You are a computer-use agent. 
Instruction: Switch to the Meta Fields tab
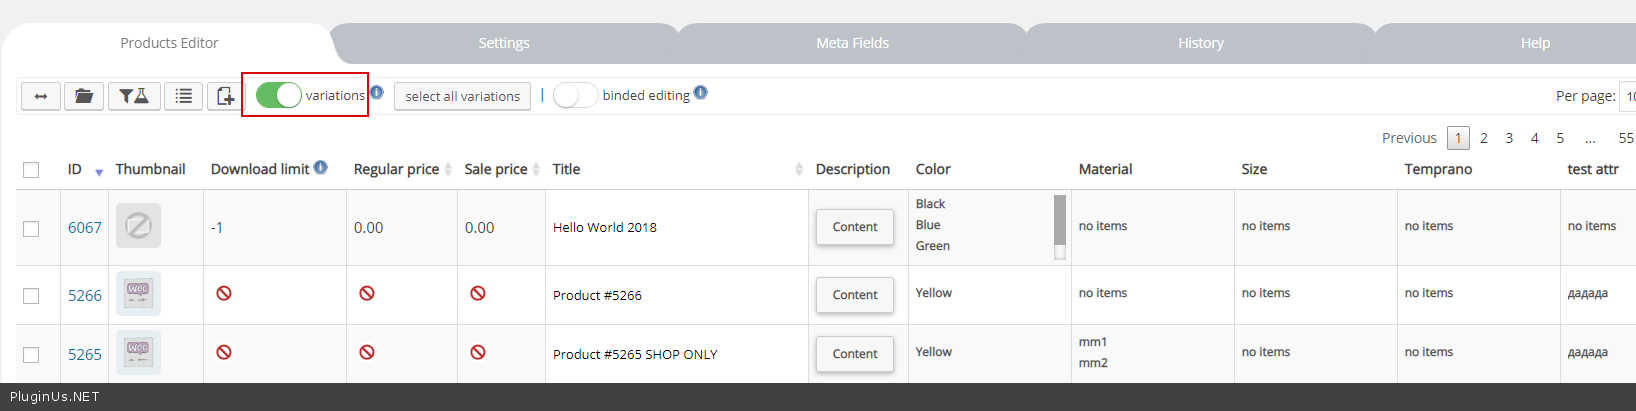(852, 43)
